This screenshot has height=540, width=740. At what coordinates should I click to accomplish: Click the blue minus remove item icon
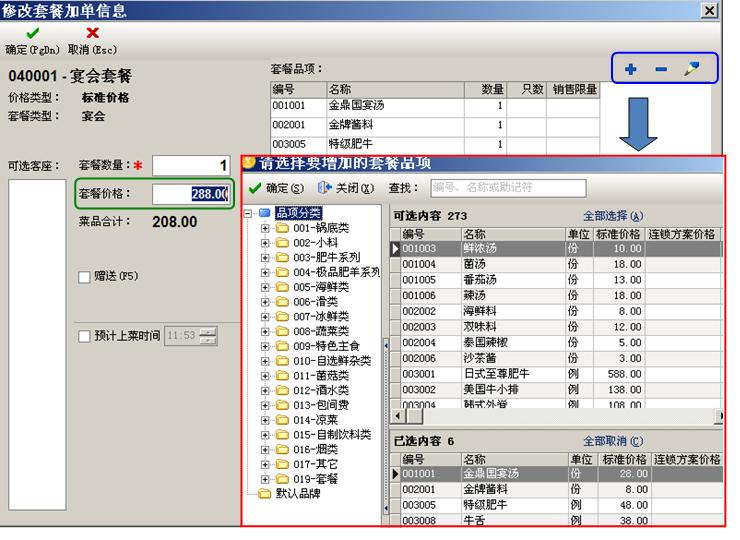(660, 69)
